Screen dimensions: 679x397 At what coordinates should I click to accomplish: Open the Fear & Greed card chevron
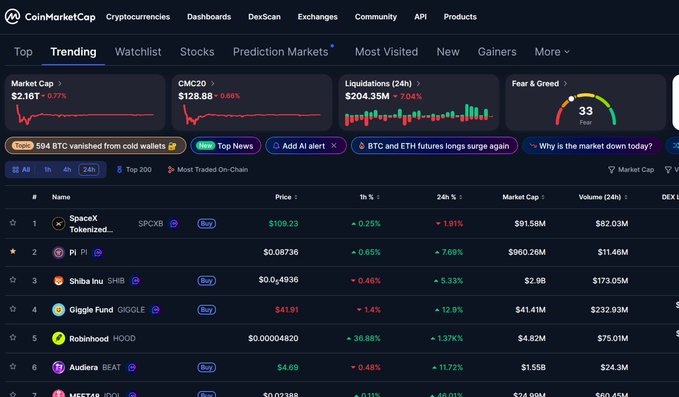pos(565,84)
